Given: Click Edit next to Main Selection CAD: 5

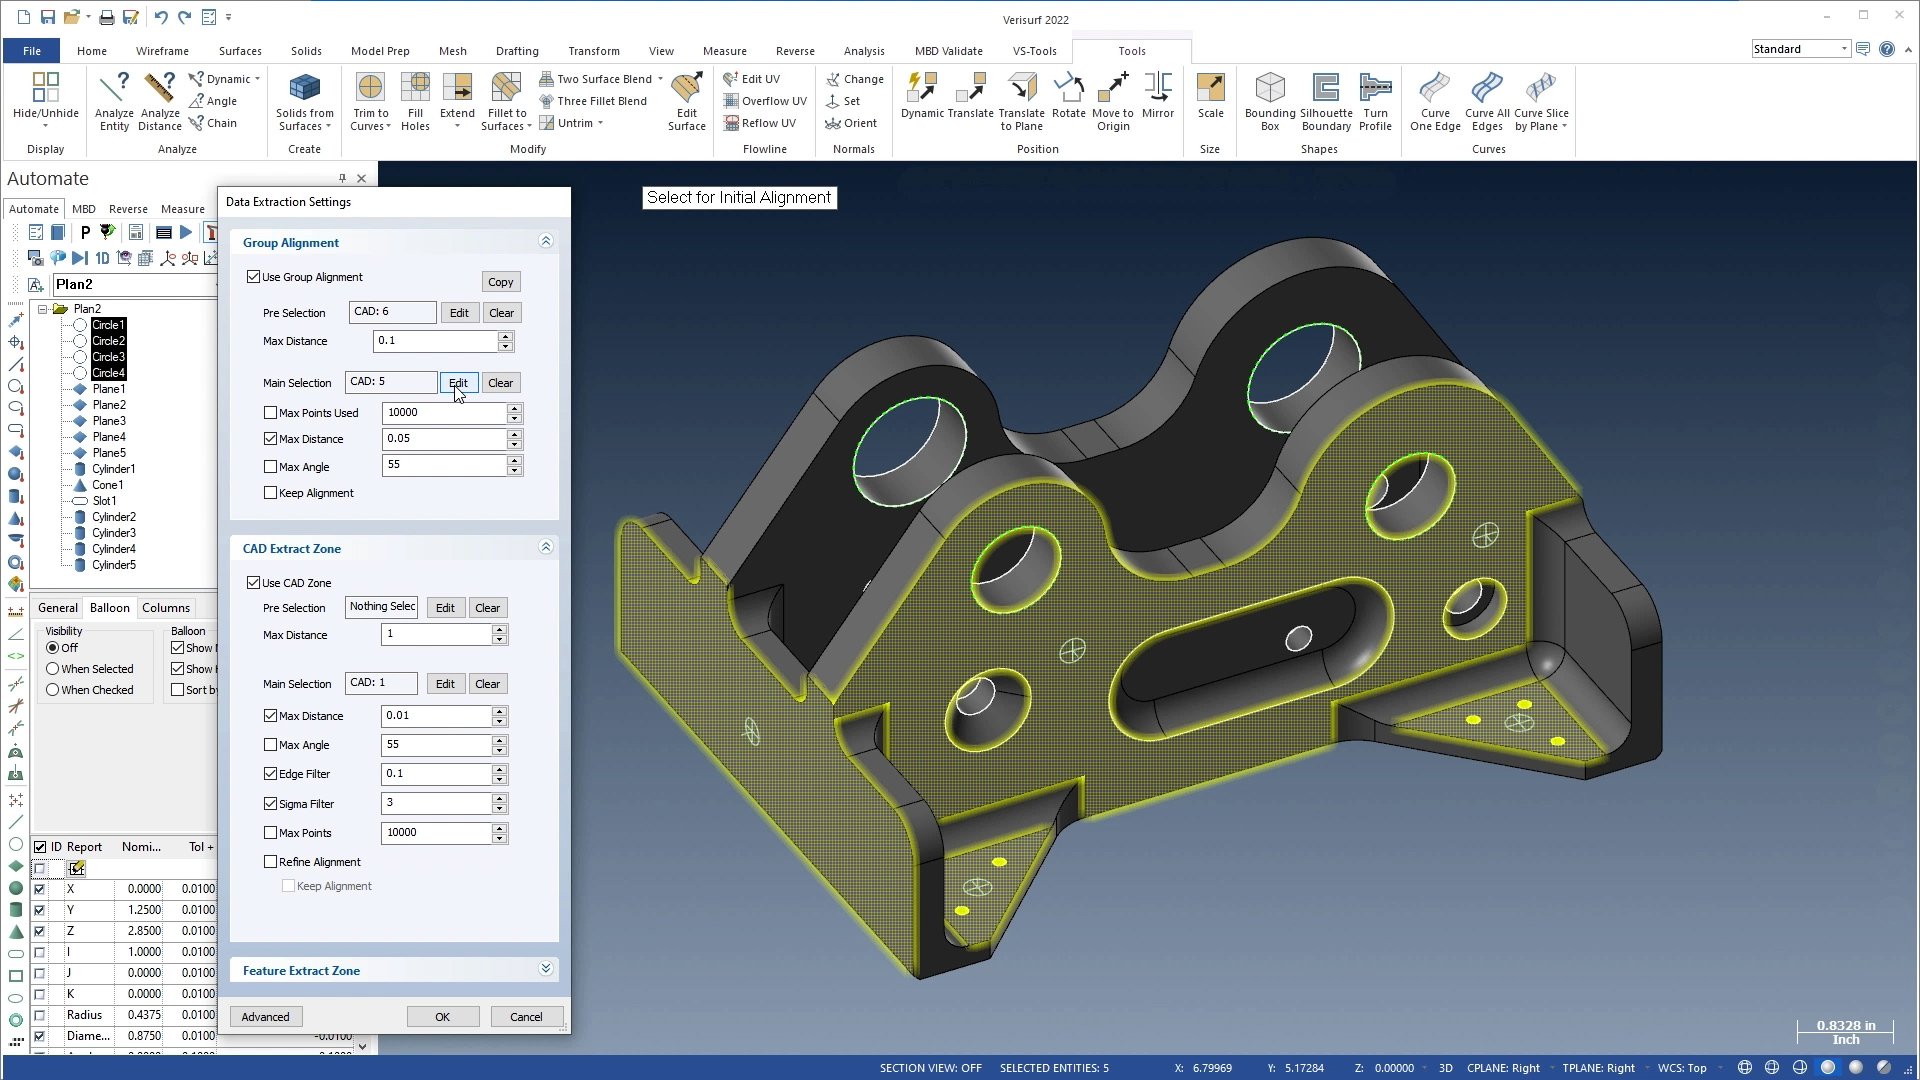Looking at the screenshot, I should click(x=458, y=383).
